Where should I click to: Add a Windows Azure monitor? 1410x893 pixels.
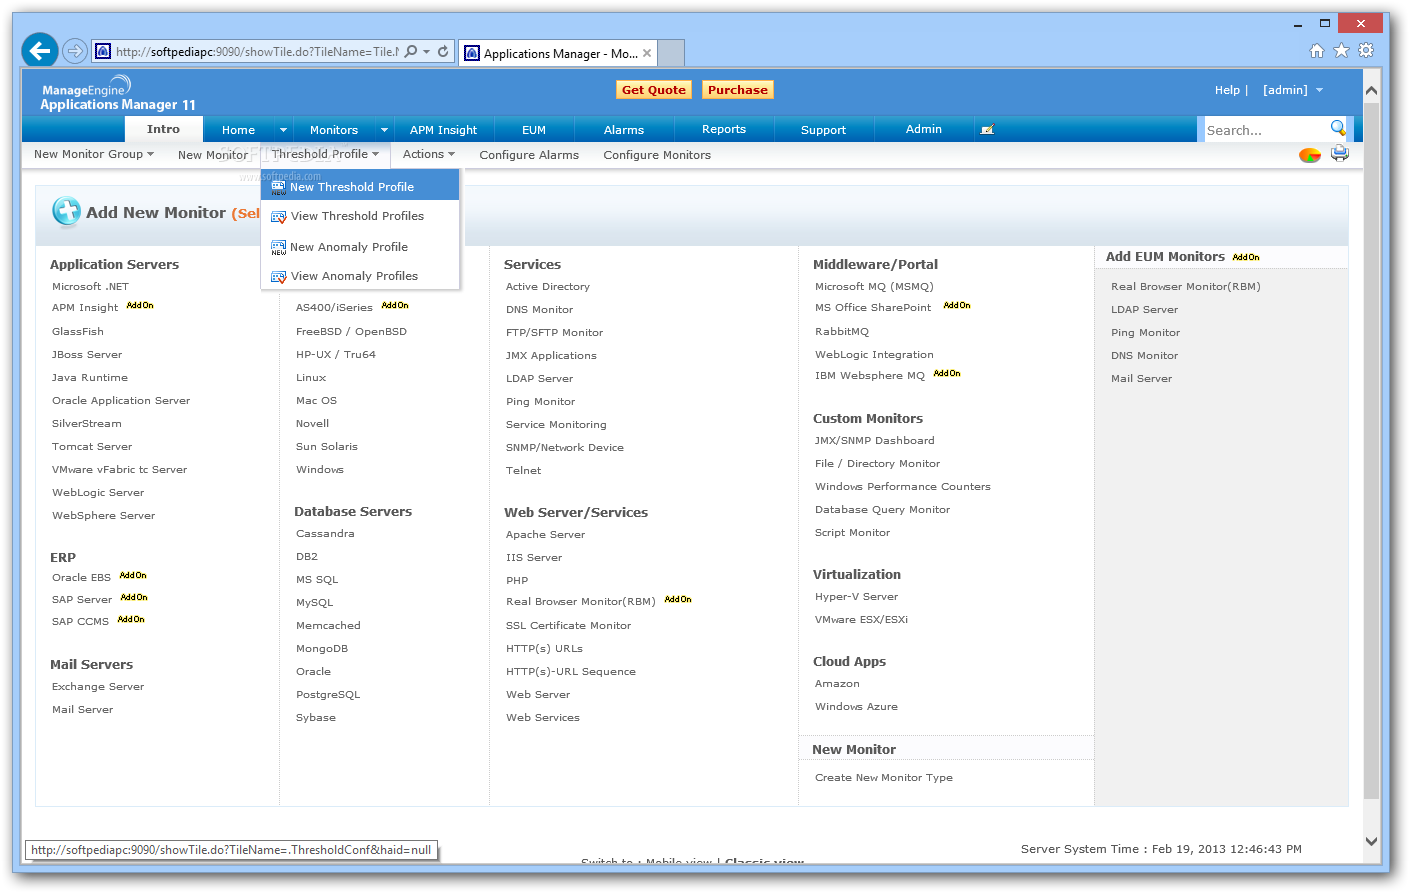(856, 707)
